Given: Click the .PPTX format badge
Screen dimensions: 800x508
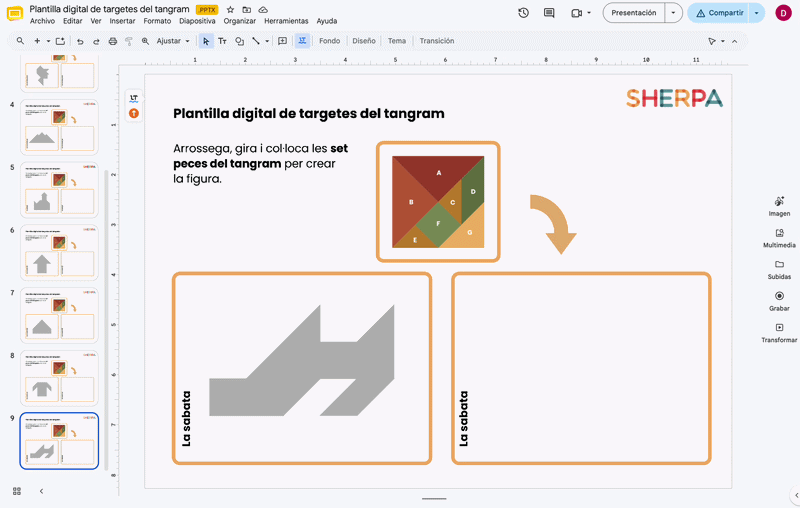Looking at the screenshot, I should 207,10.
